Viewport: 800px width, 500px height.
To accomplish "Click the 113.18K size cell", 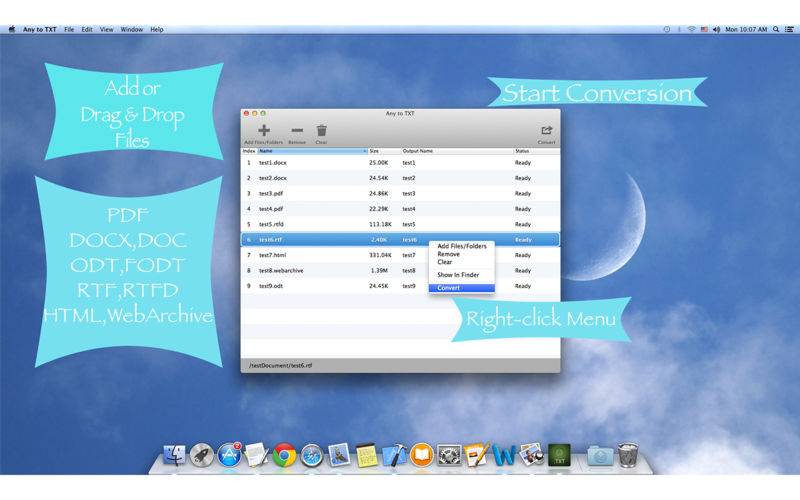I will click(x=380, y=224).
